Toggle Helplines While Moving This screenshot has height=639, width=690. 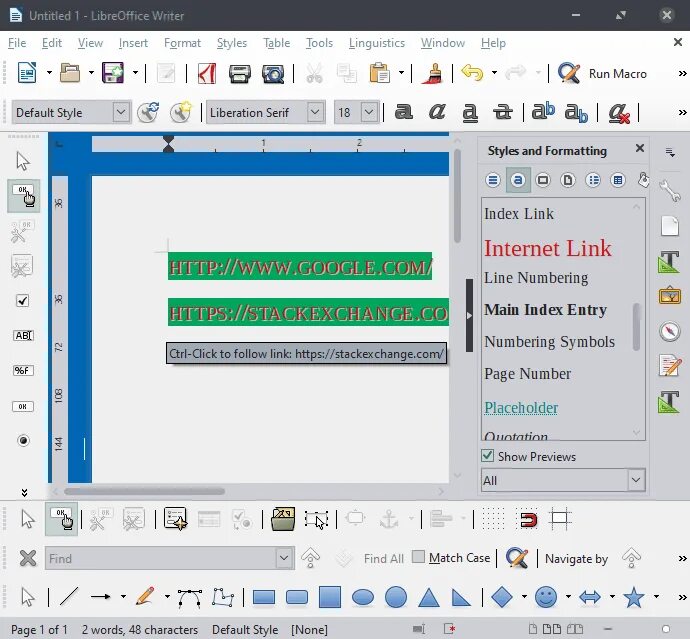[560, 519]
